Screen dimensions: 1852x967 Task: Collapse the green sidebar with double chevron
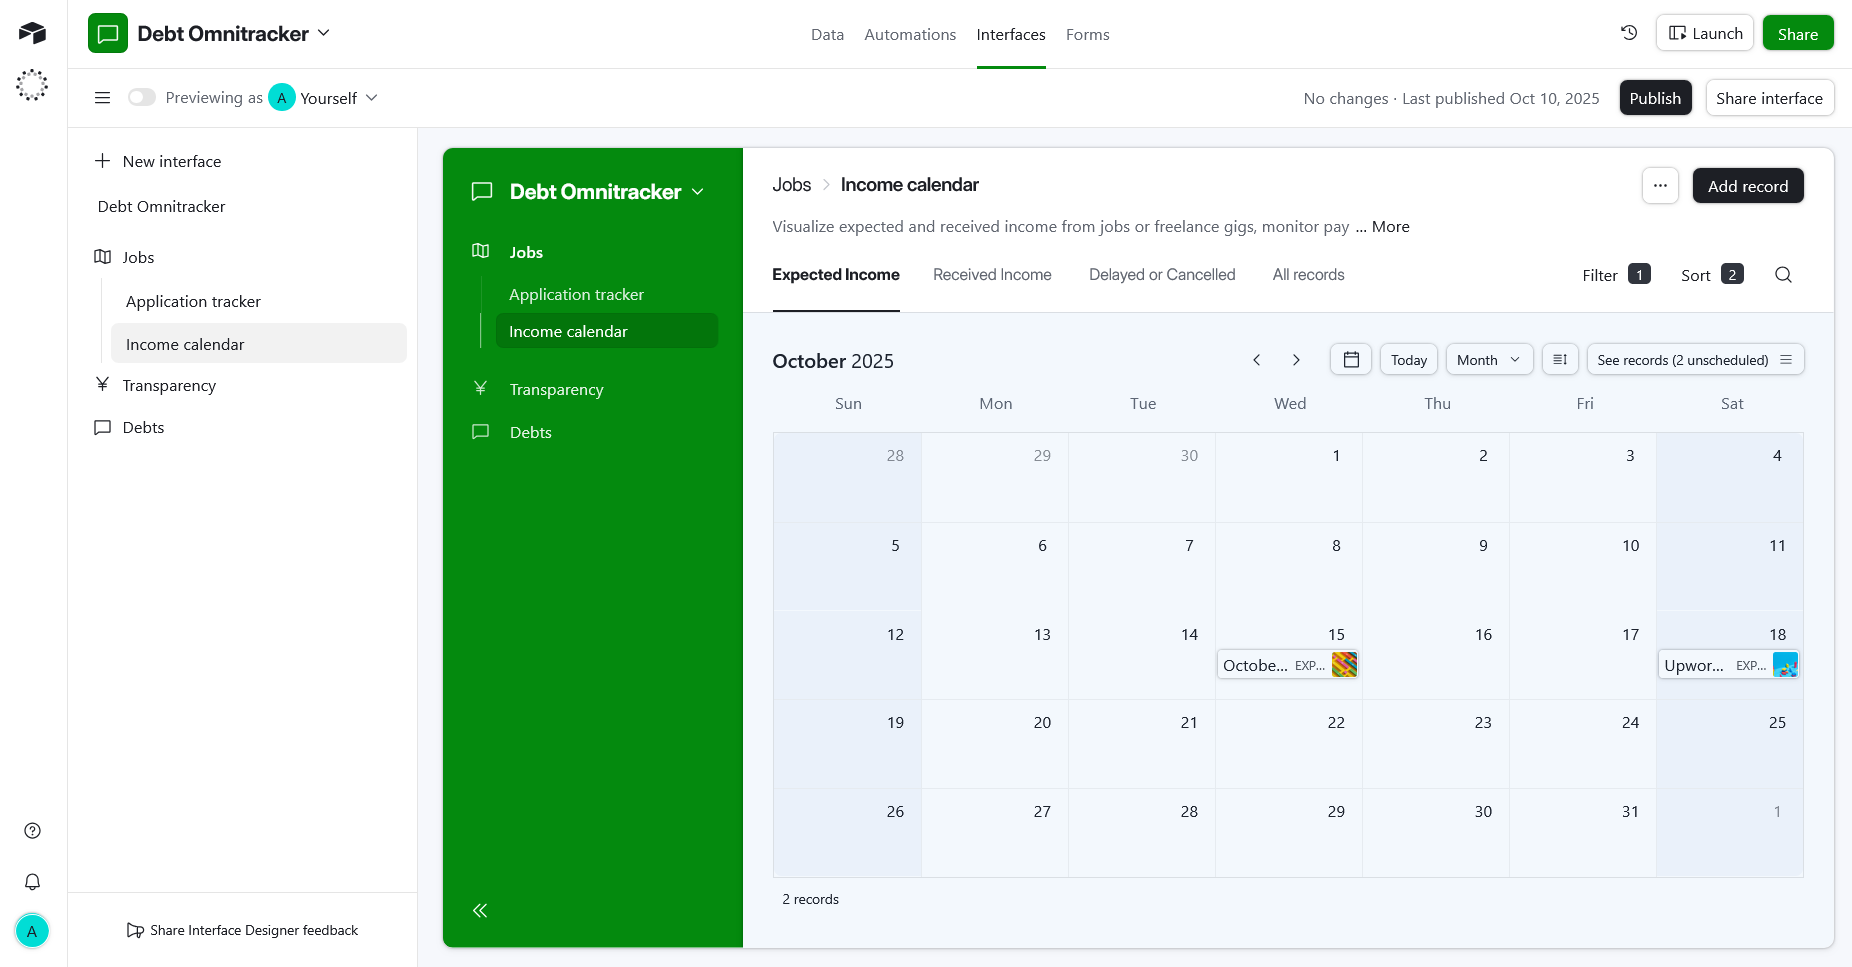click(480, 910)
